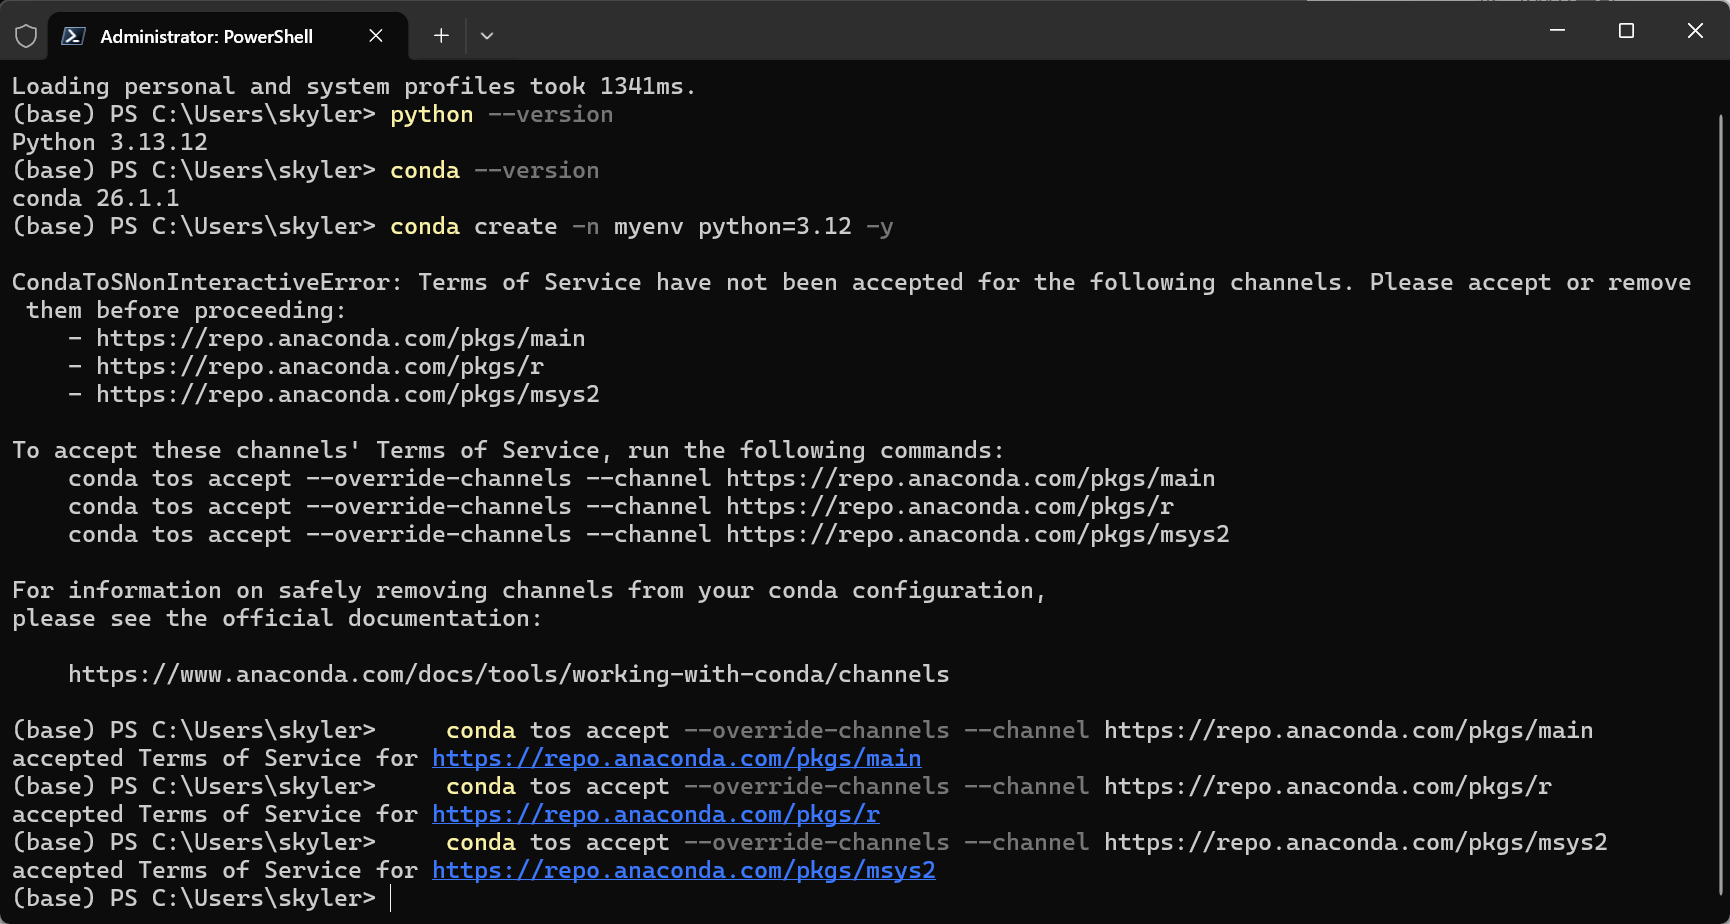Open the blue underlined pkgs/msys2 link

[683, 871]
